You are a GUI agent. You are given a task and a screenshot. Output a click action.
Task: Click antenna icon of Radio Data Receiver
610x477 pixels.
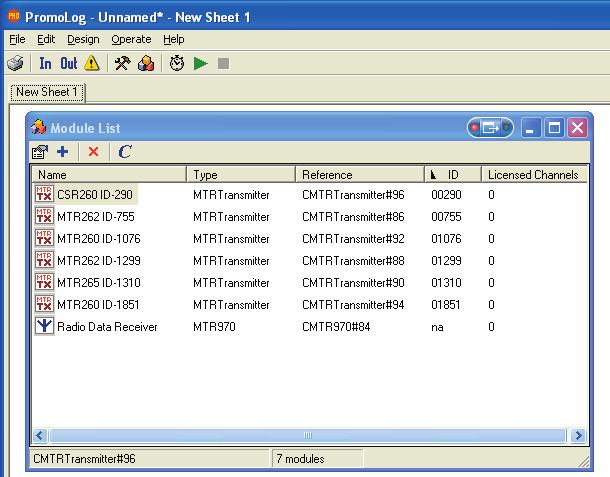coord(44,326)
